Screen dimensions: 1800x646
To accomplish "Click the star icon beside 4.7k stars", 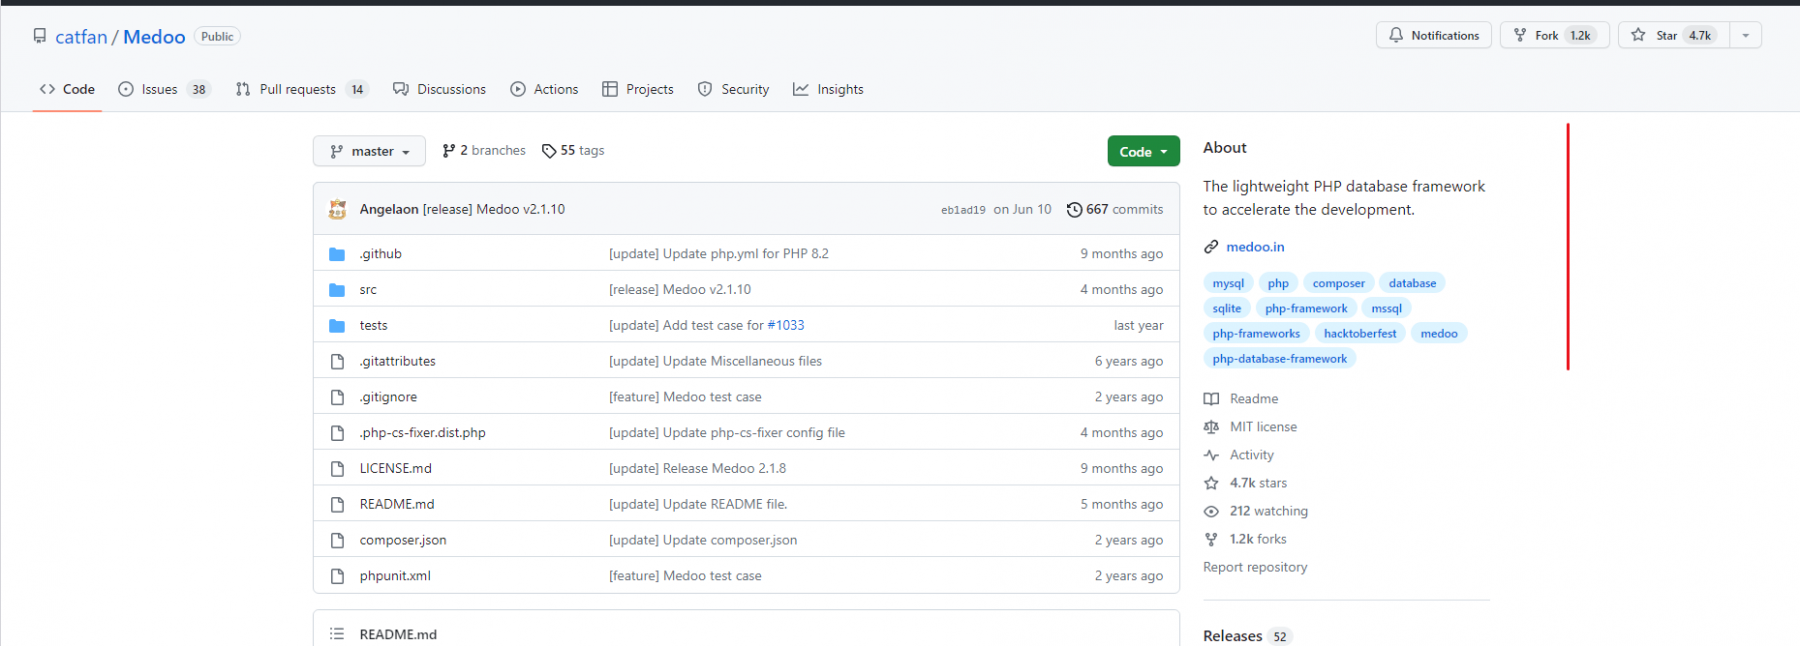I will pyautogui.click(x=1211, y=483).
